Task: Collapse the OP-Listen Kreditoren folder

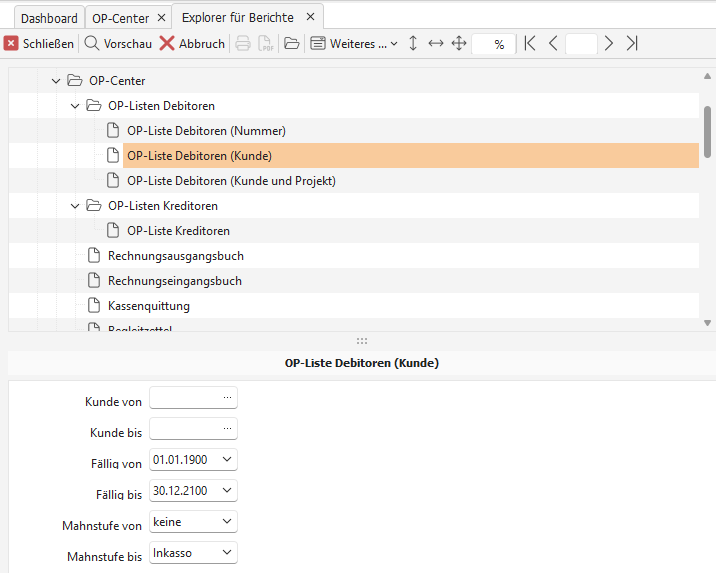Action: pos(75,206)
